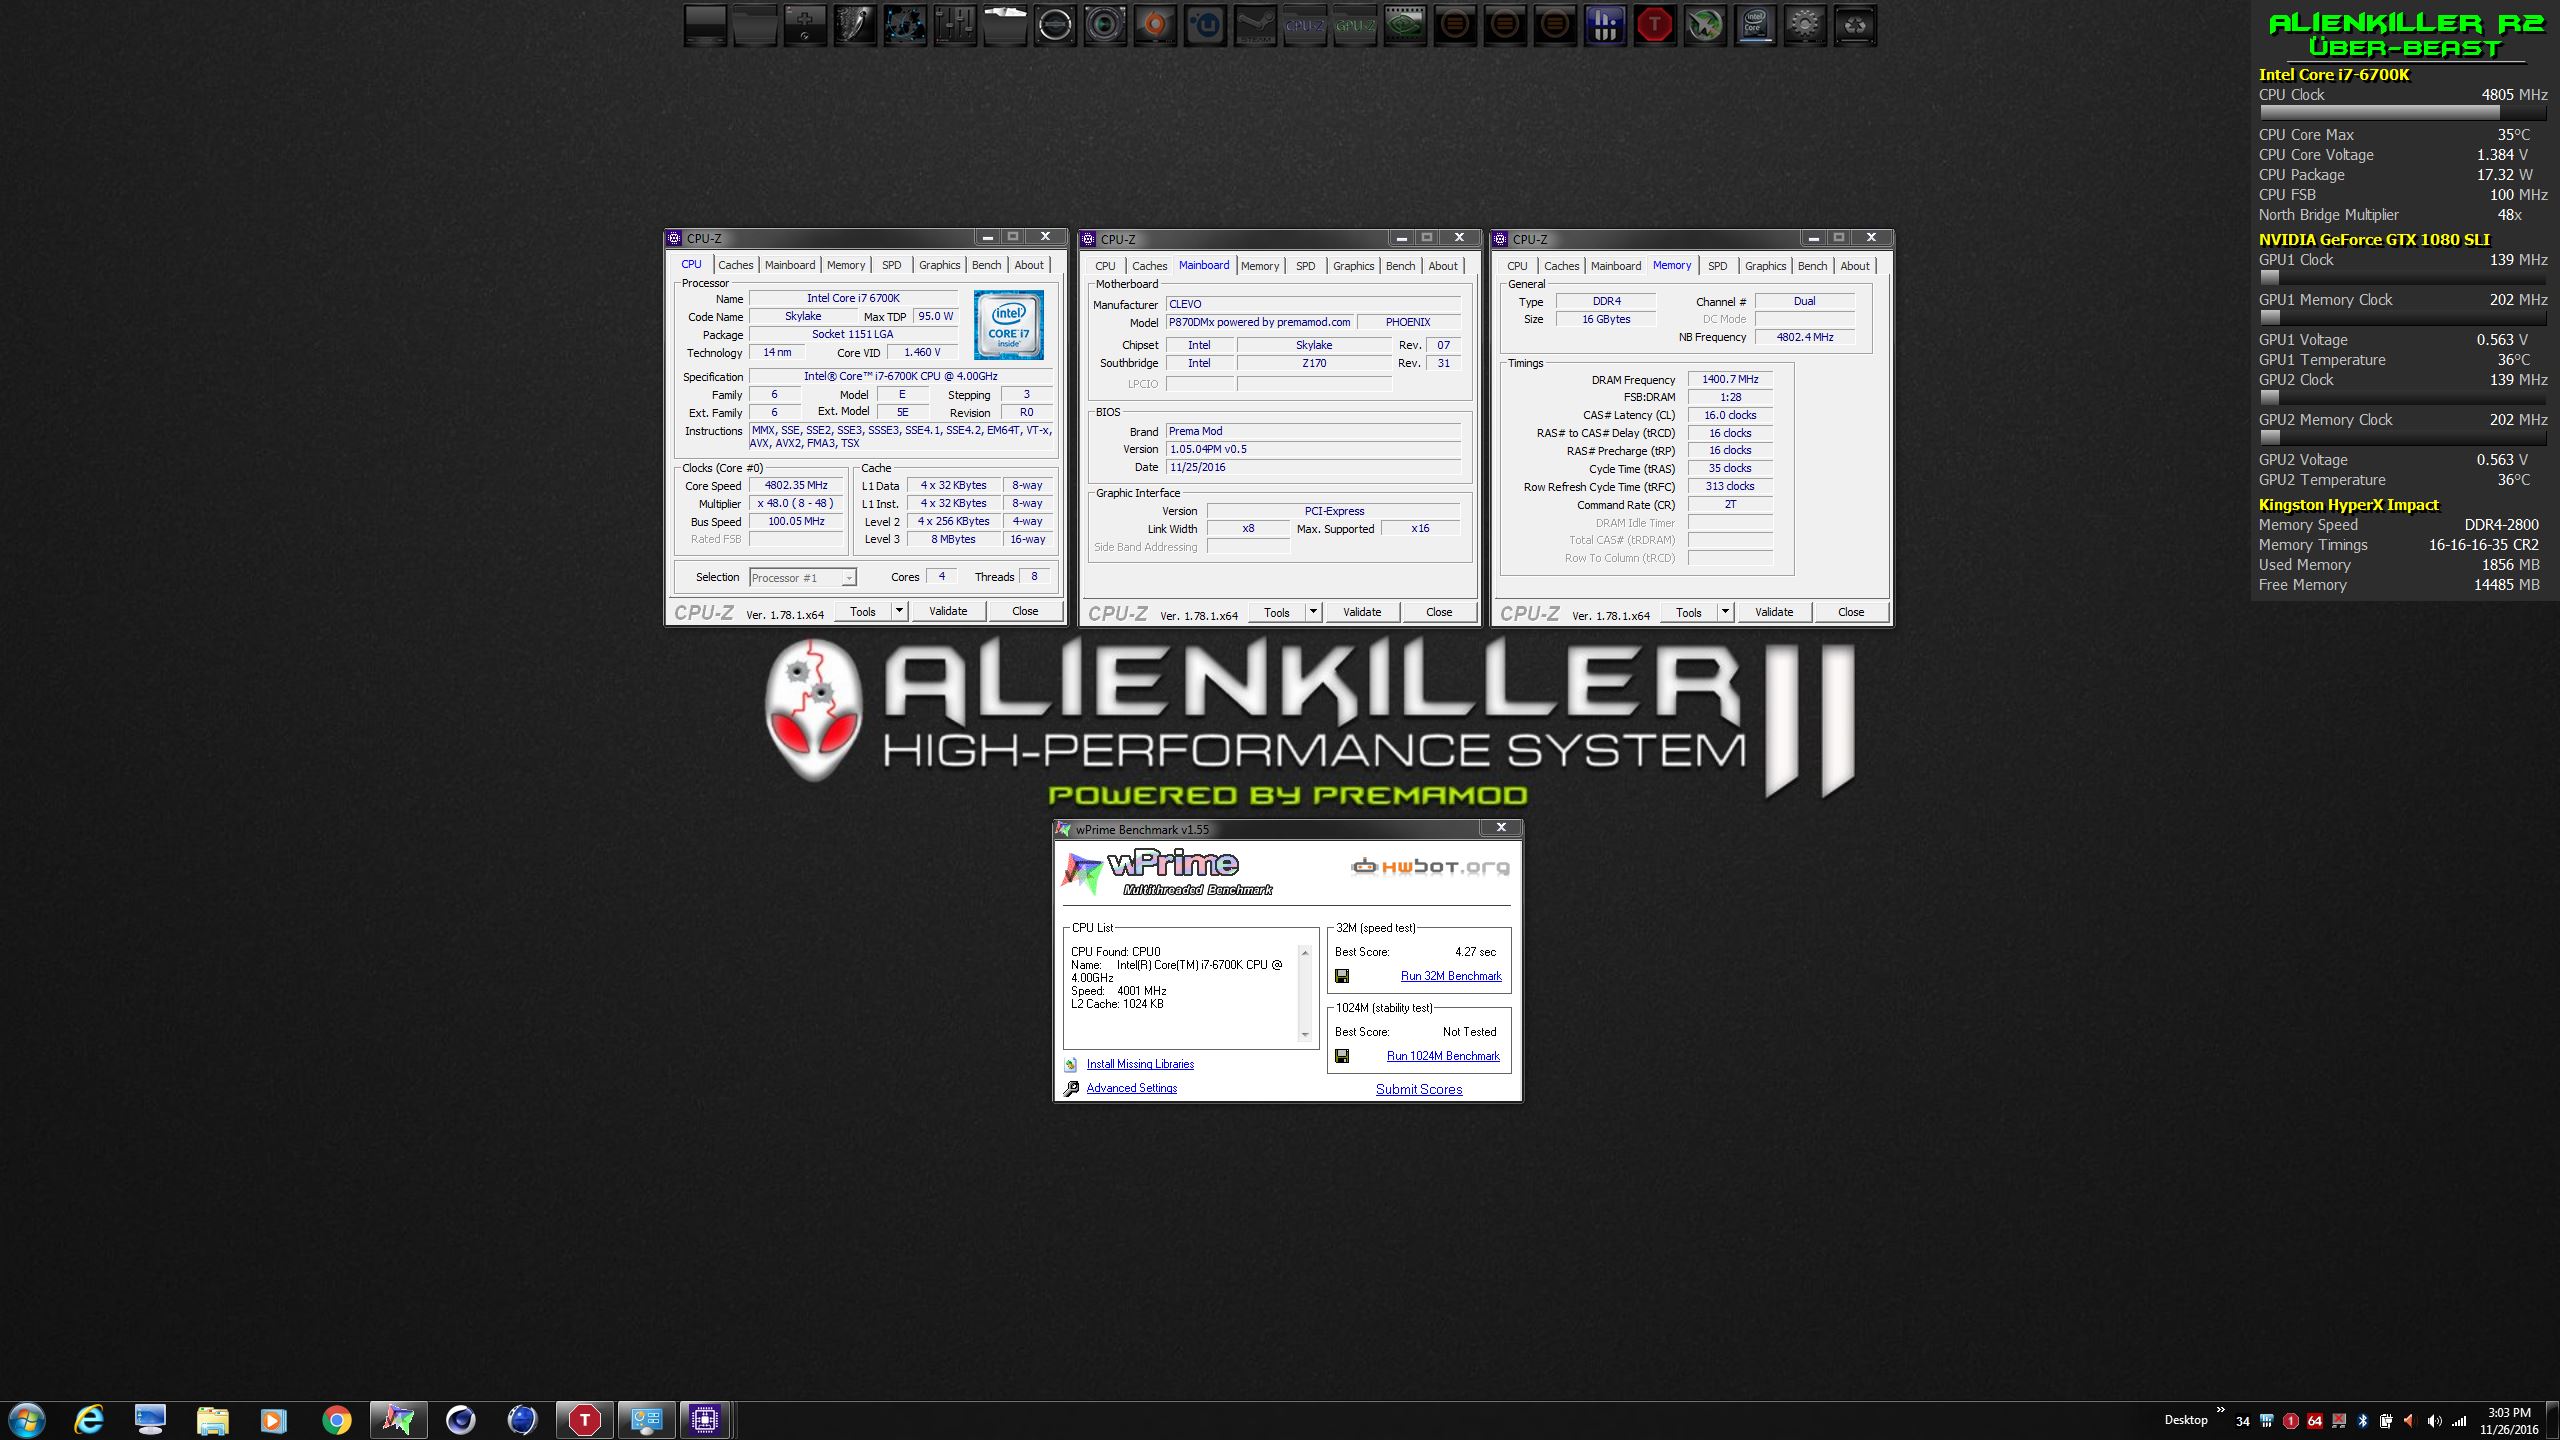Save the 1024M score with floppy icon
This screenshot has height=1440, width=2560.
1342,1056
